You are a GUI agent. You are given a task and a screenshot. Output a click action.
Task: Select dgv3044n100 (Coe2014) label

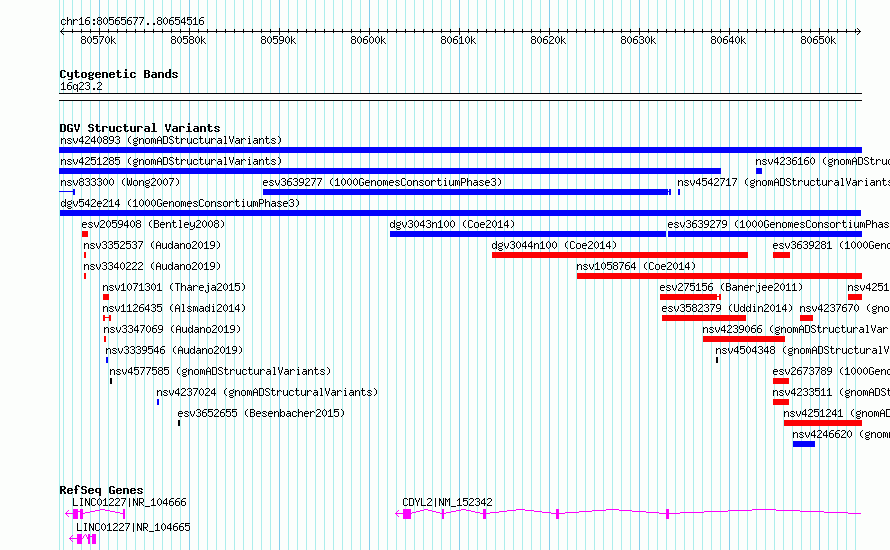554,245
